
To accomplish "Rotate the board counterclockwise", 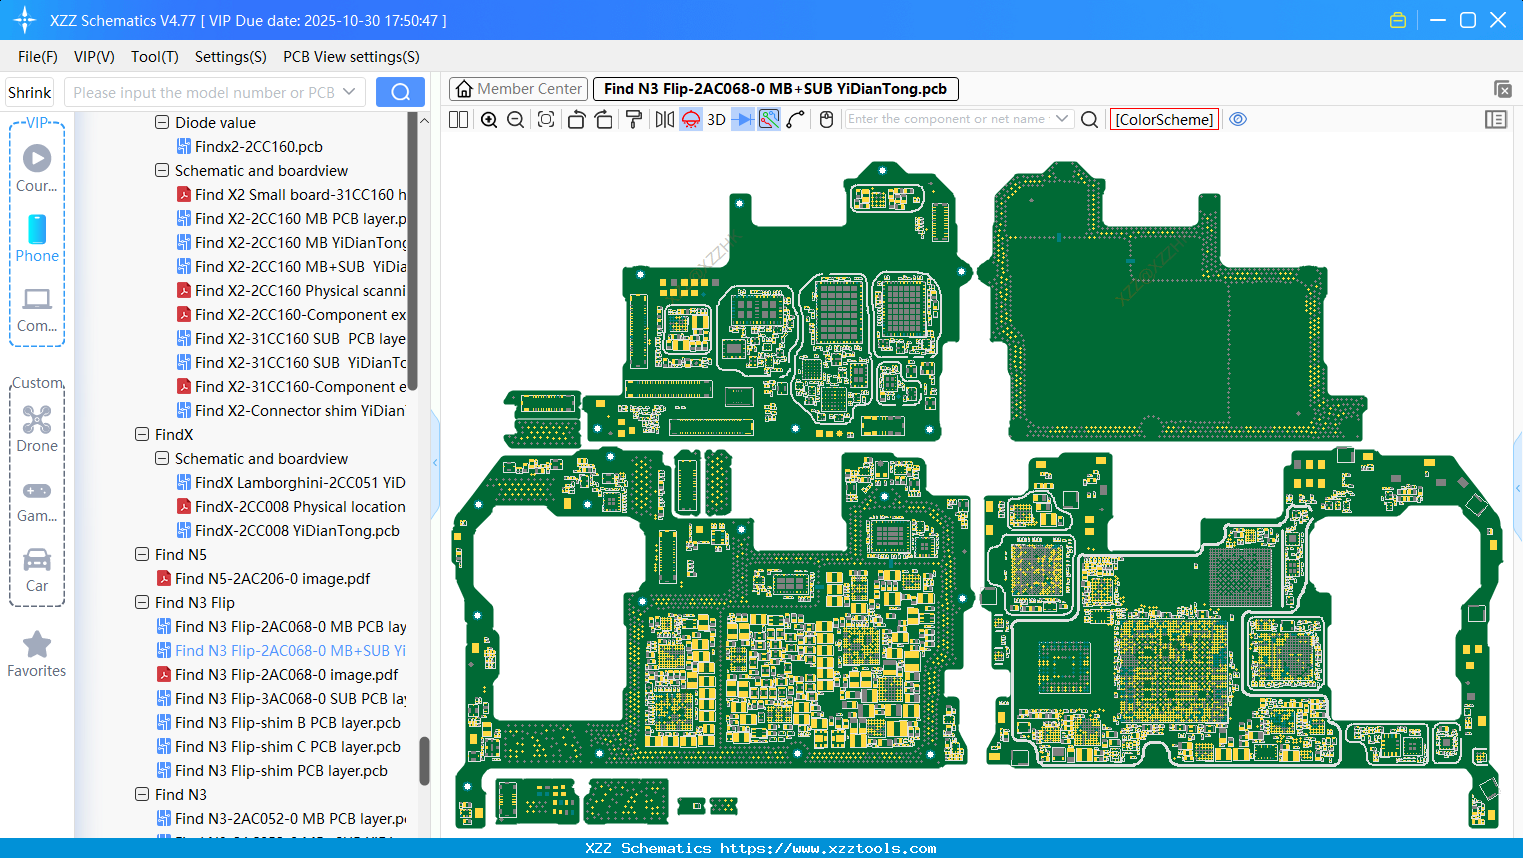I will pyautogui.click(x=576, y=120).
